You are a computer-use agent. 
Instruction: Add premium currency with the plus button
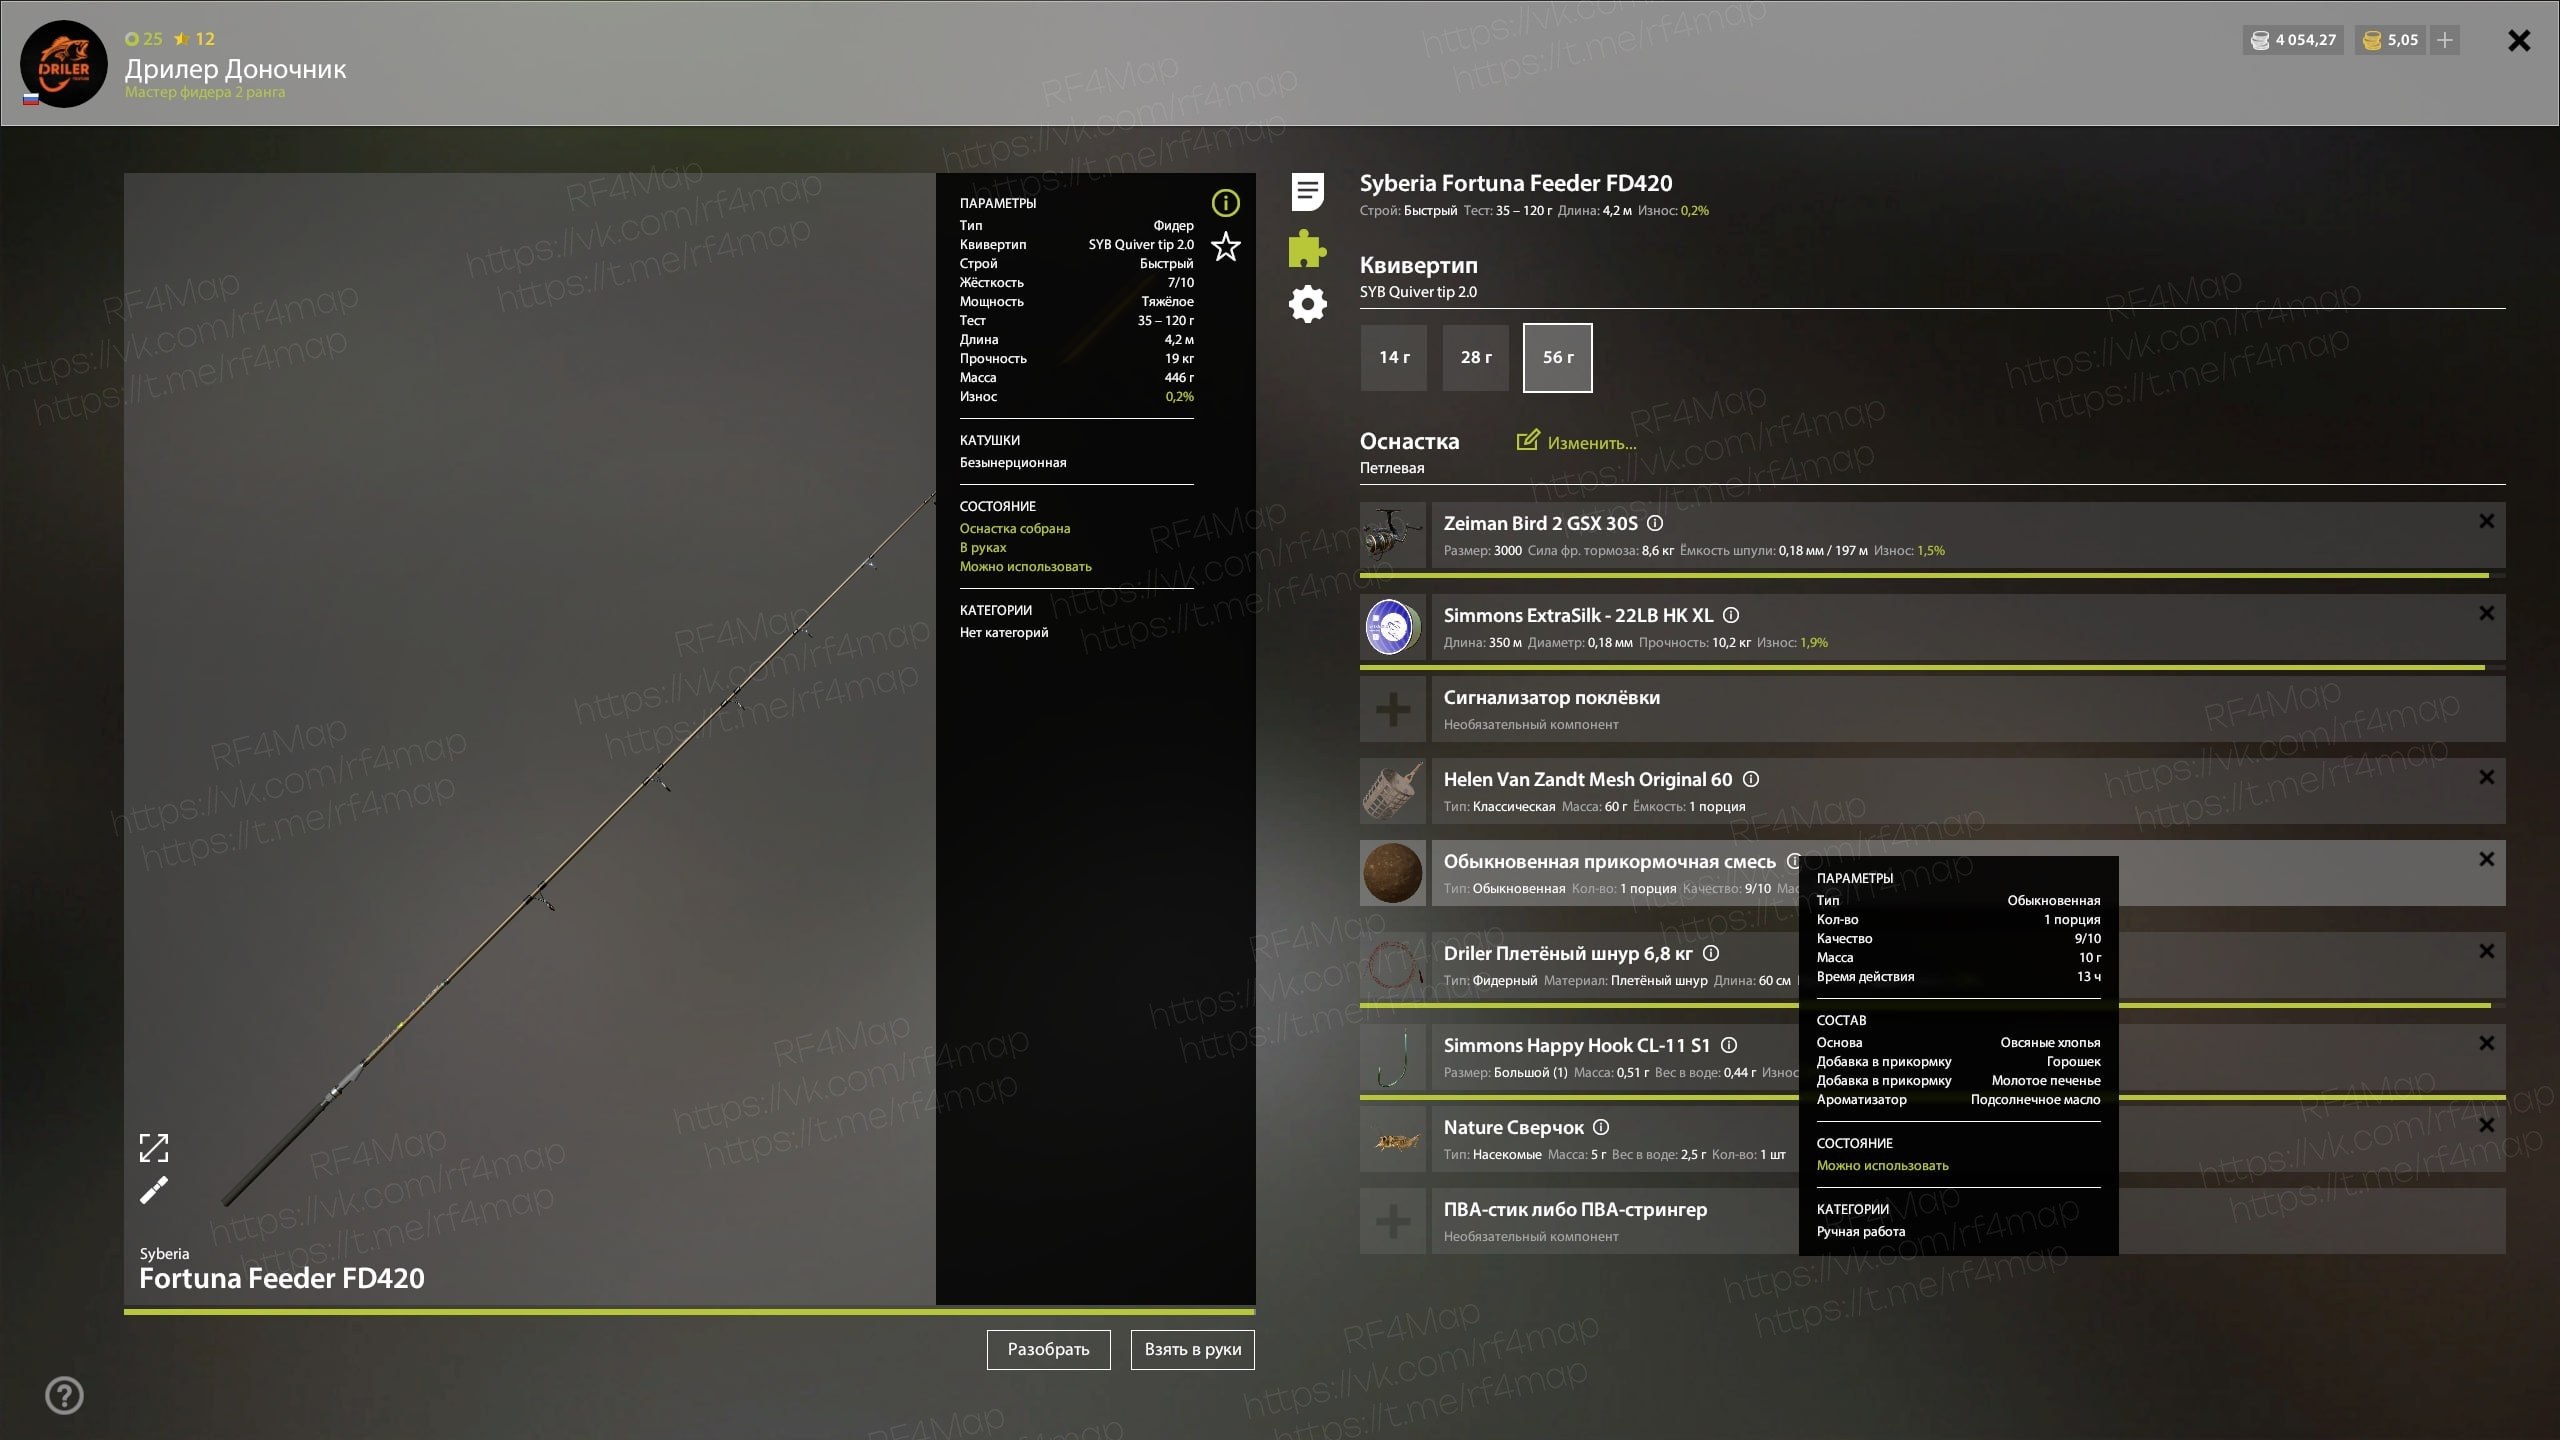pos(2445,40)
